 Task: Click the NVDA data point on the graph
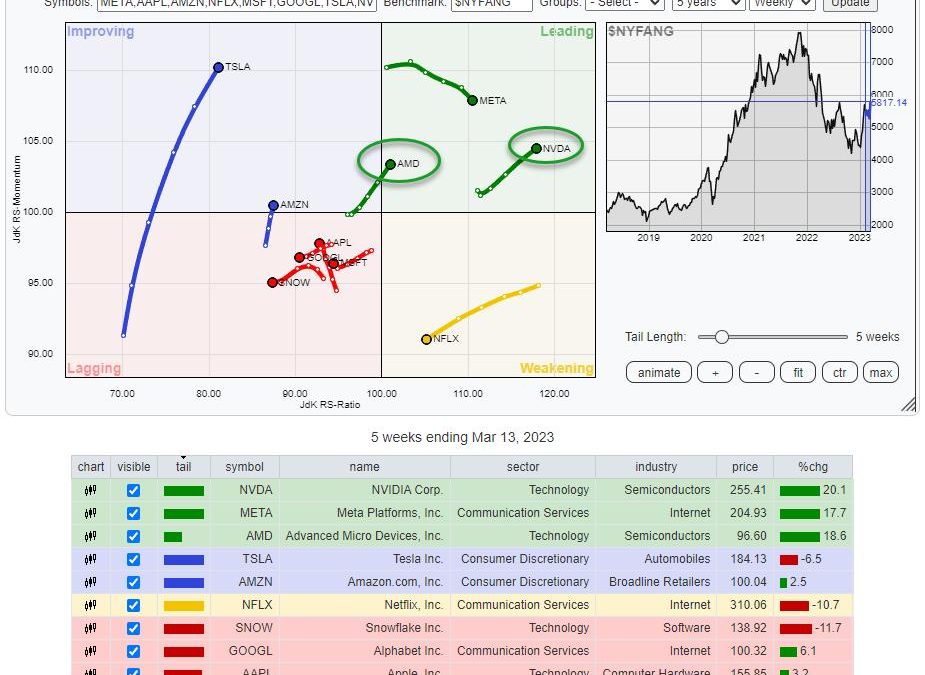tap(536, 148)
